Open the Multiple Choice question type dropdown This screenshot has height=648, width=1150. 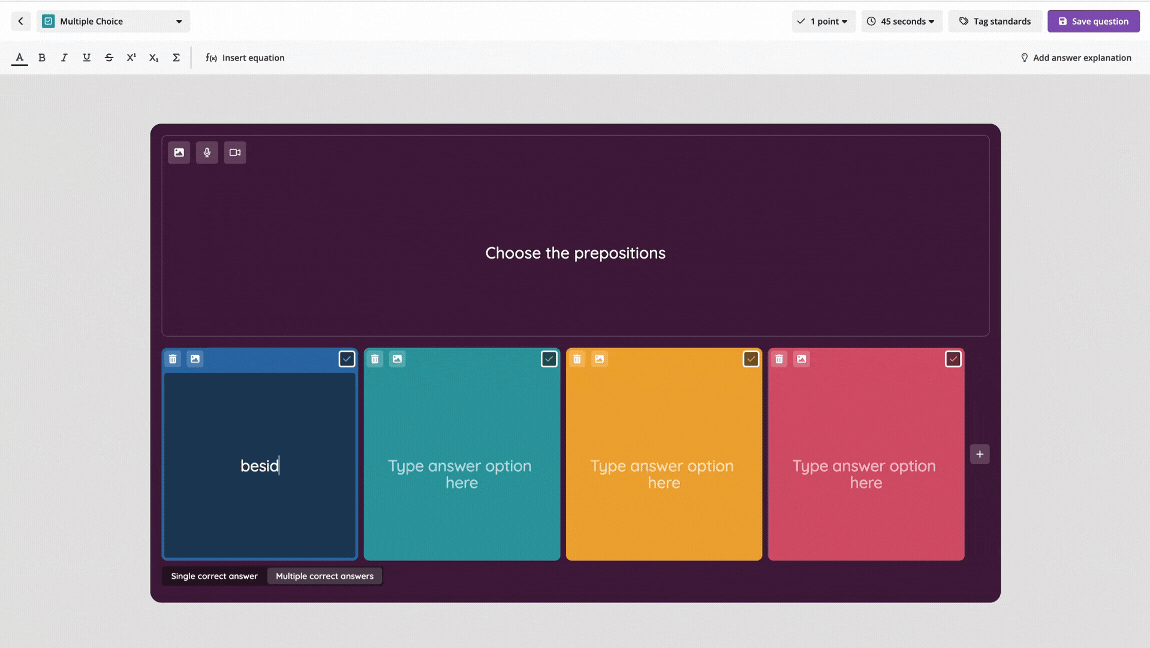[113, 21]
